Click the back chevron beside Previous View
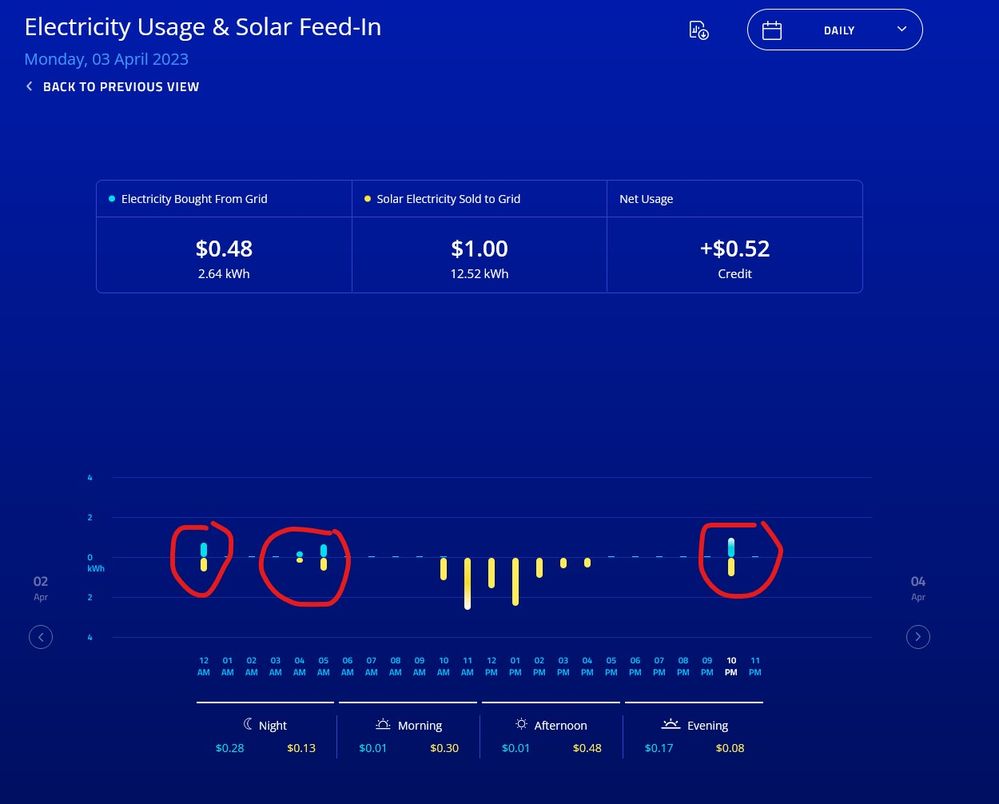 coord(30,87)
